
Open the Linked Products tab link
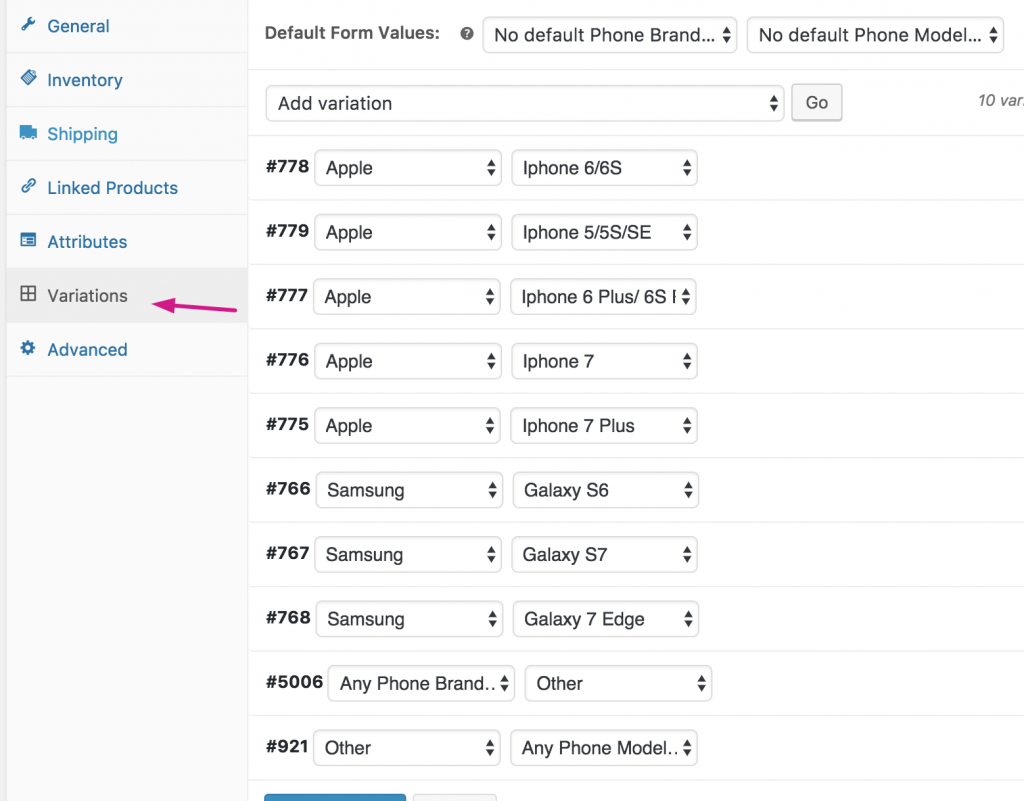(x=112, y=188)
